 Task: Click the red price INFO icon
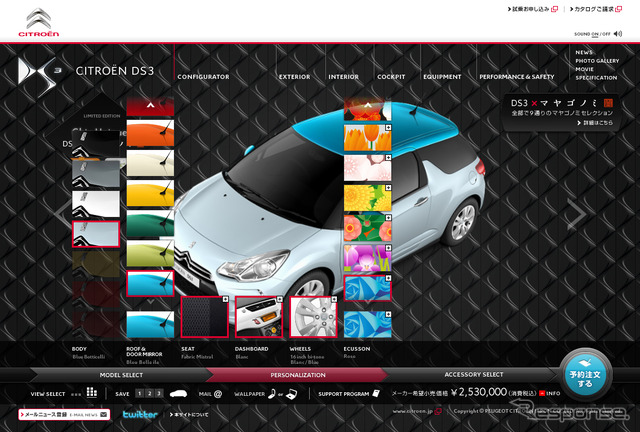[549, 394]
